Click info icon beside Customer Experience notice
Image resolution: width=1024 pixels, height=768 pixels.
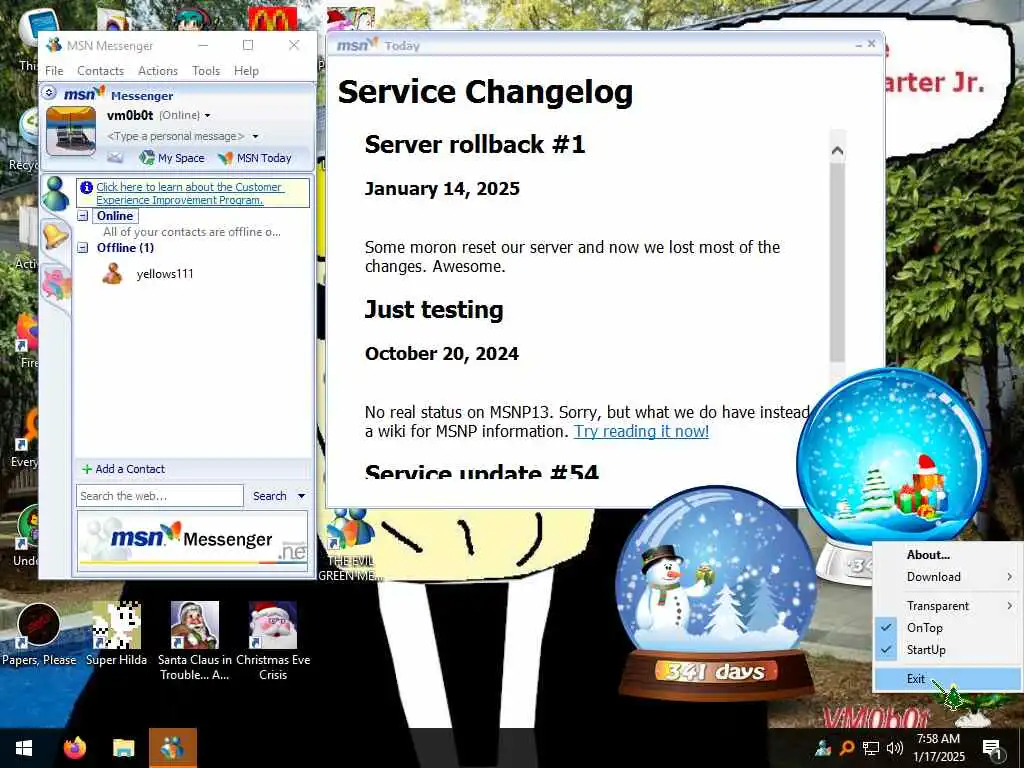coord(86,187)
